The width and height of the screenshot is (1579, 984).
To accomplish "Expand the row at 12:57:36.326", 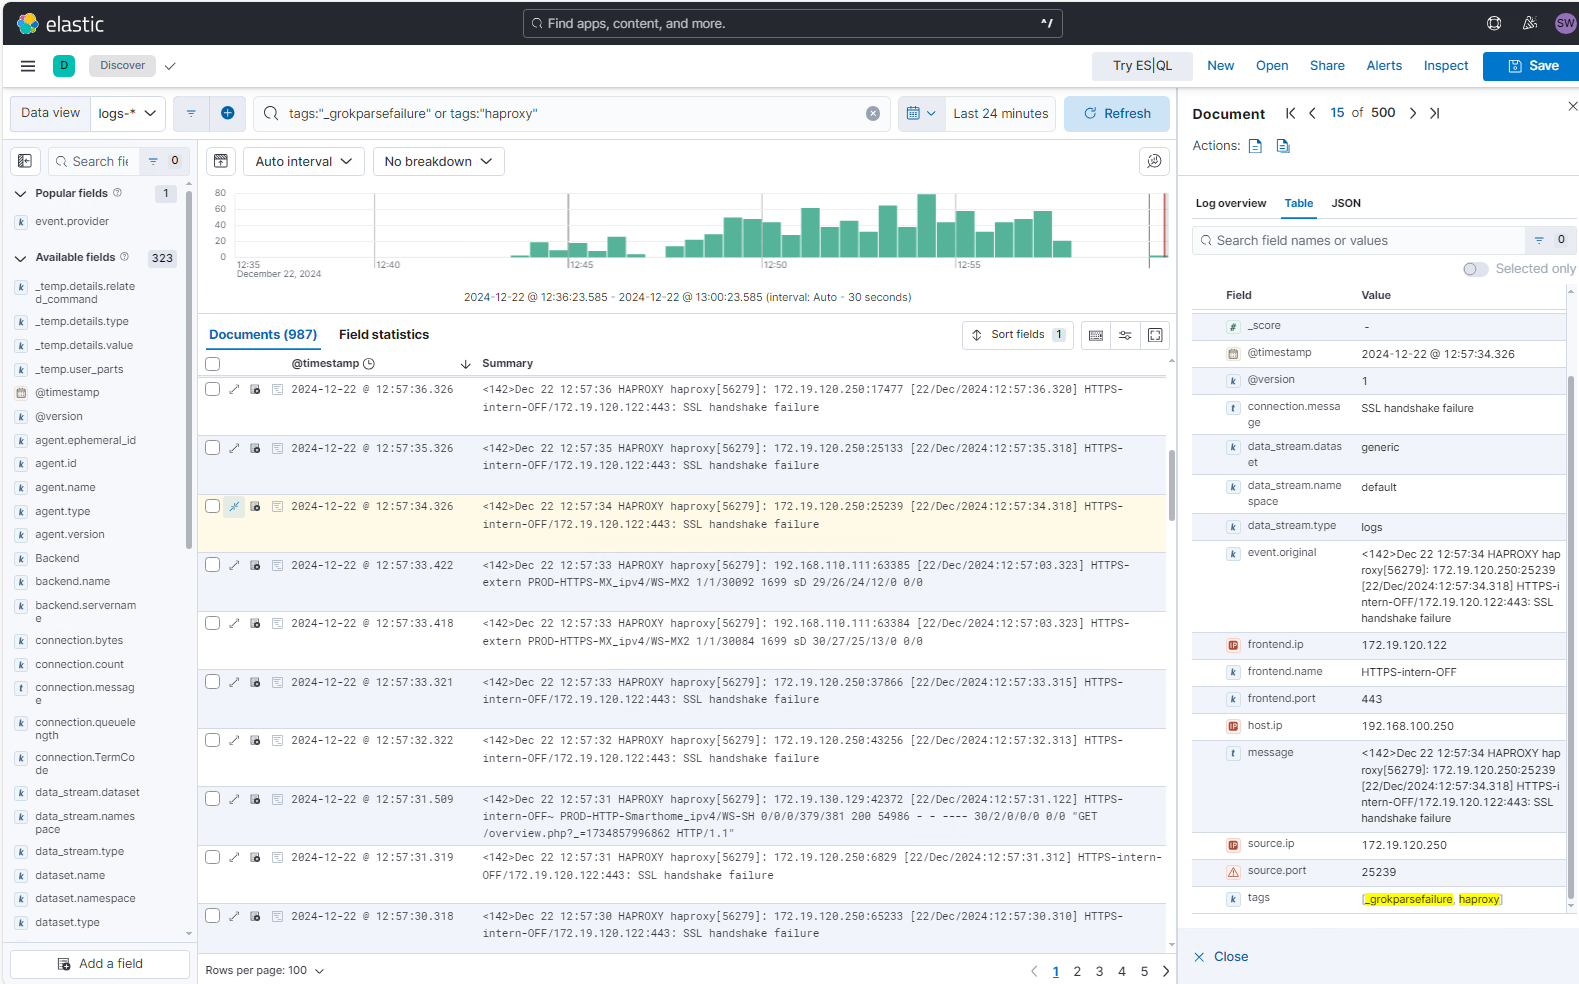I will click(x=234, y=390).
